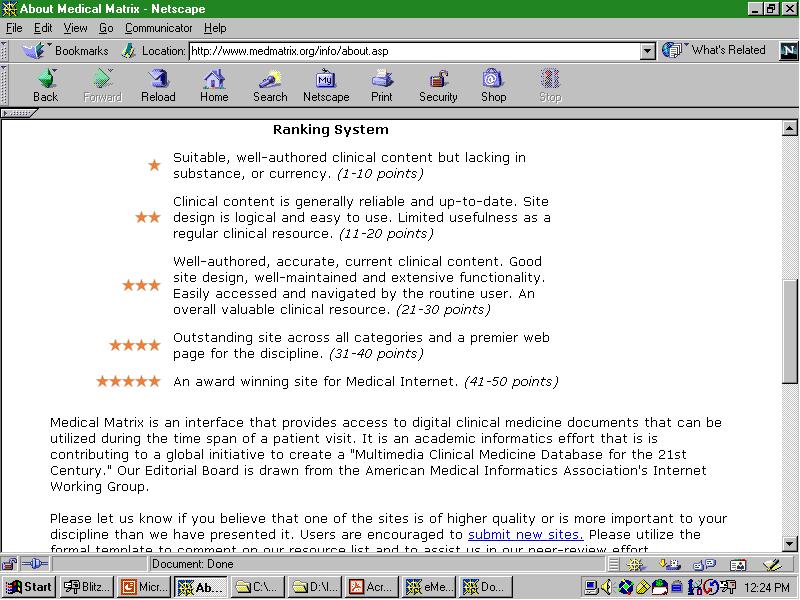Follow the 'submit new sites.' link
800x600 pixels.
(526, 534)
